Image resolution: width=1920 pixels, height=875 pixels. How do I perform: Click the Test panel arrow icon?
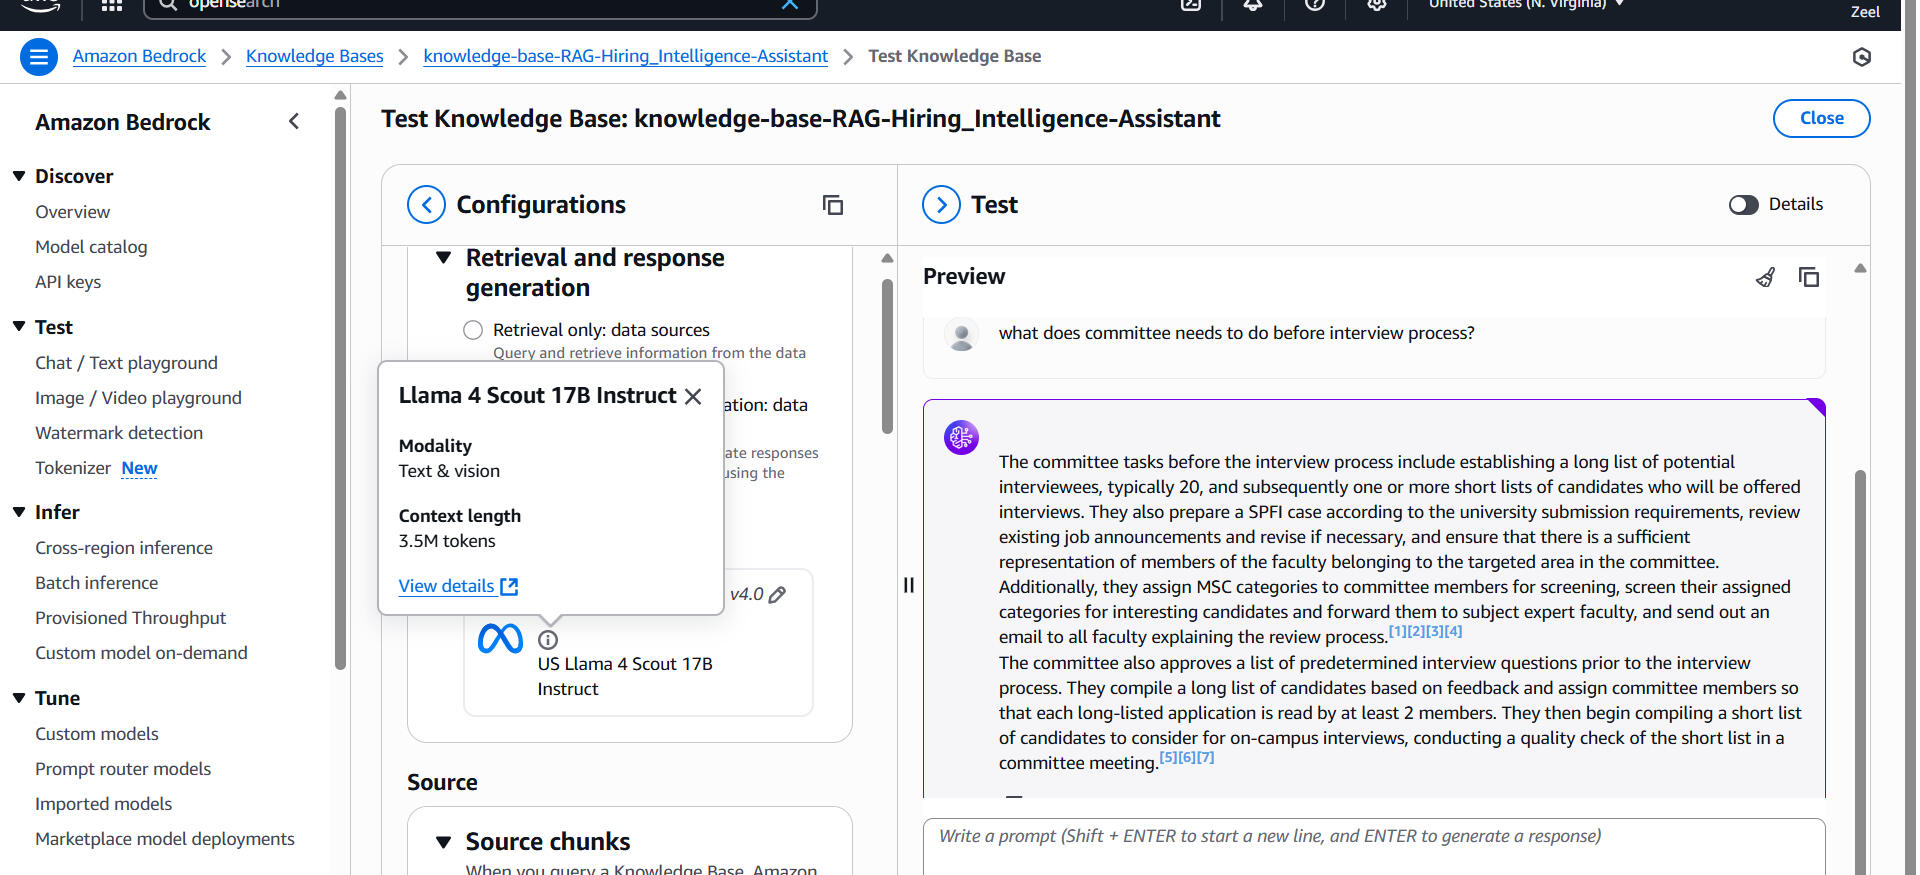coord(941,205)
